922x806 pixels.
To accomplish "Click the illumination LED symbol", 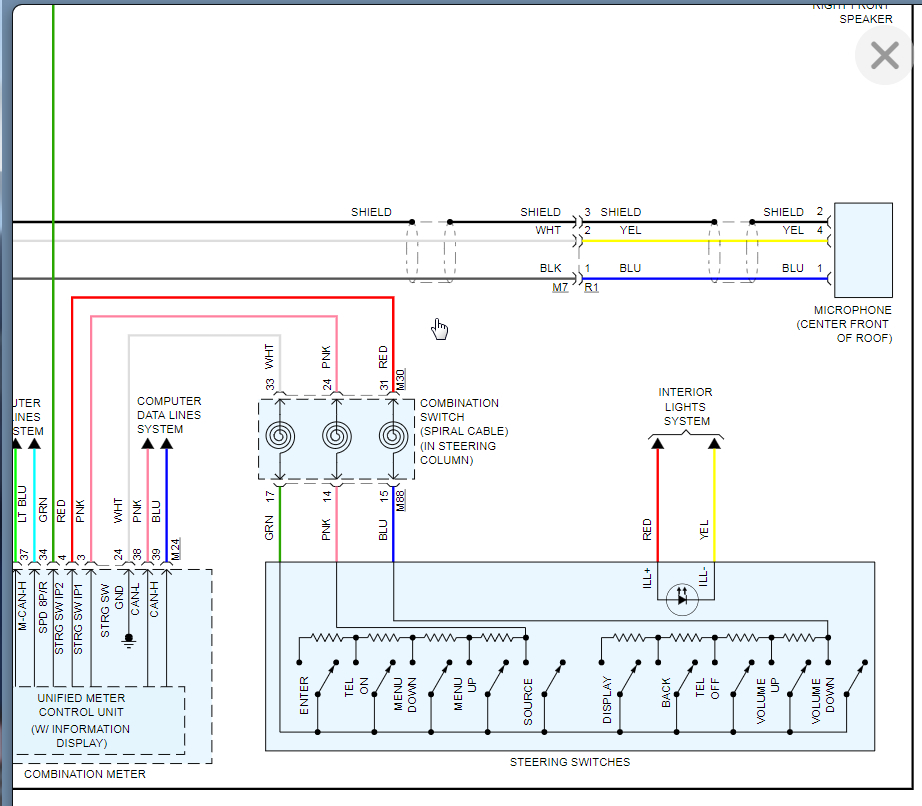I will tap(685, 596).
